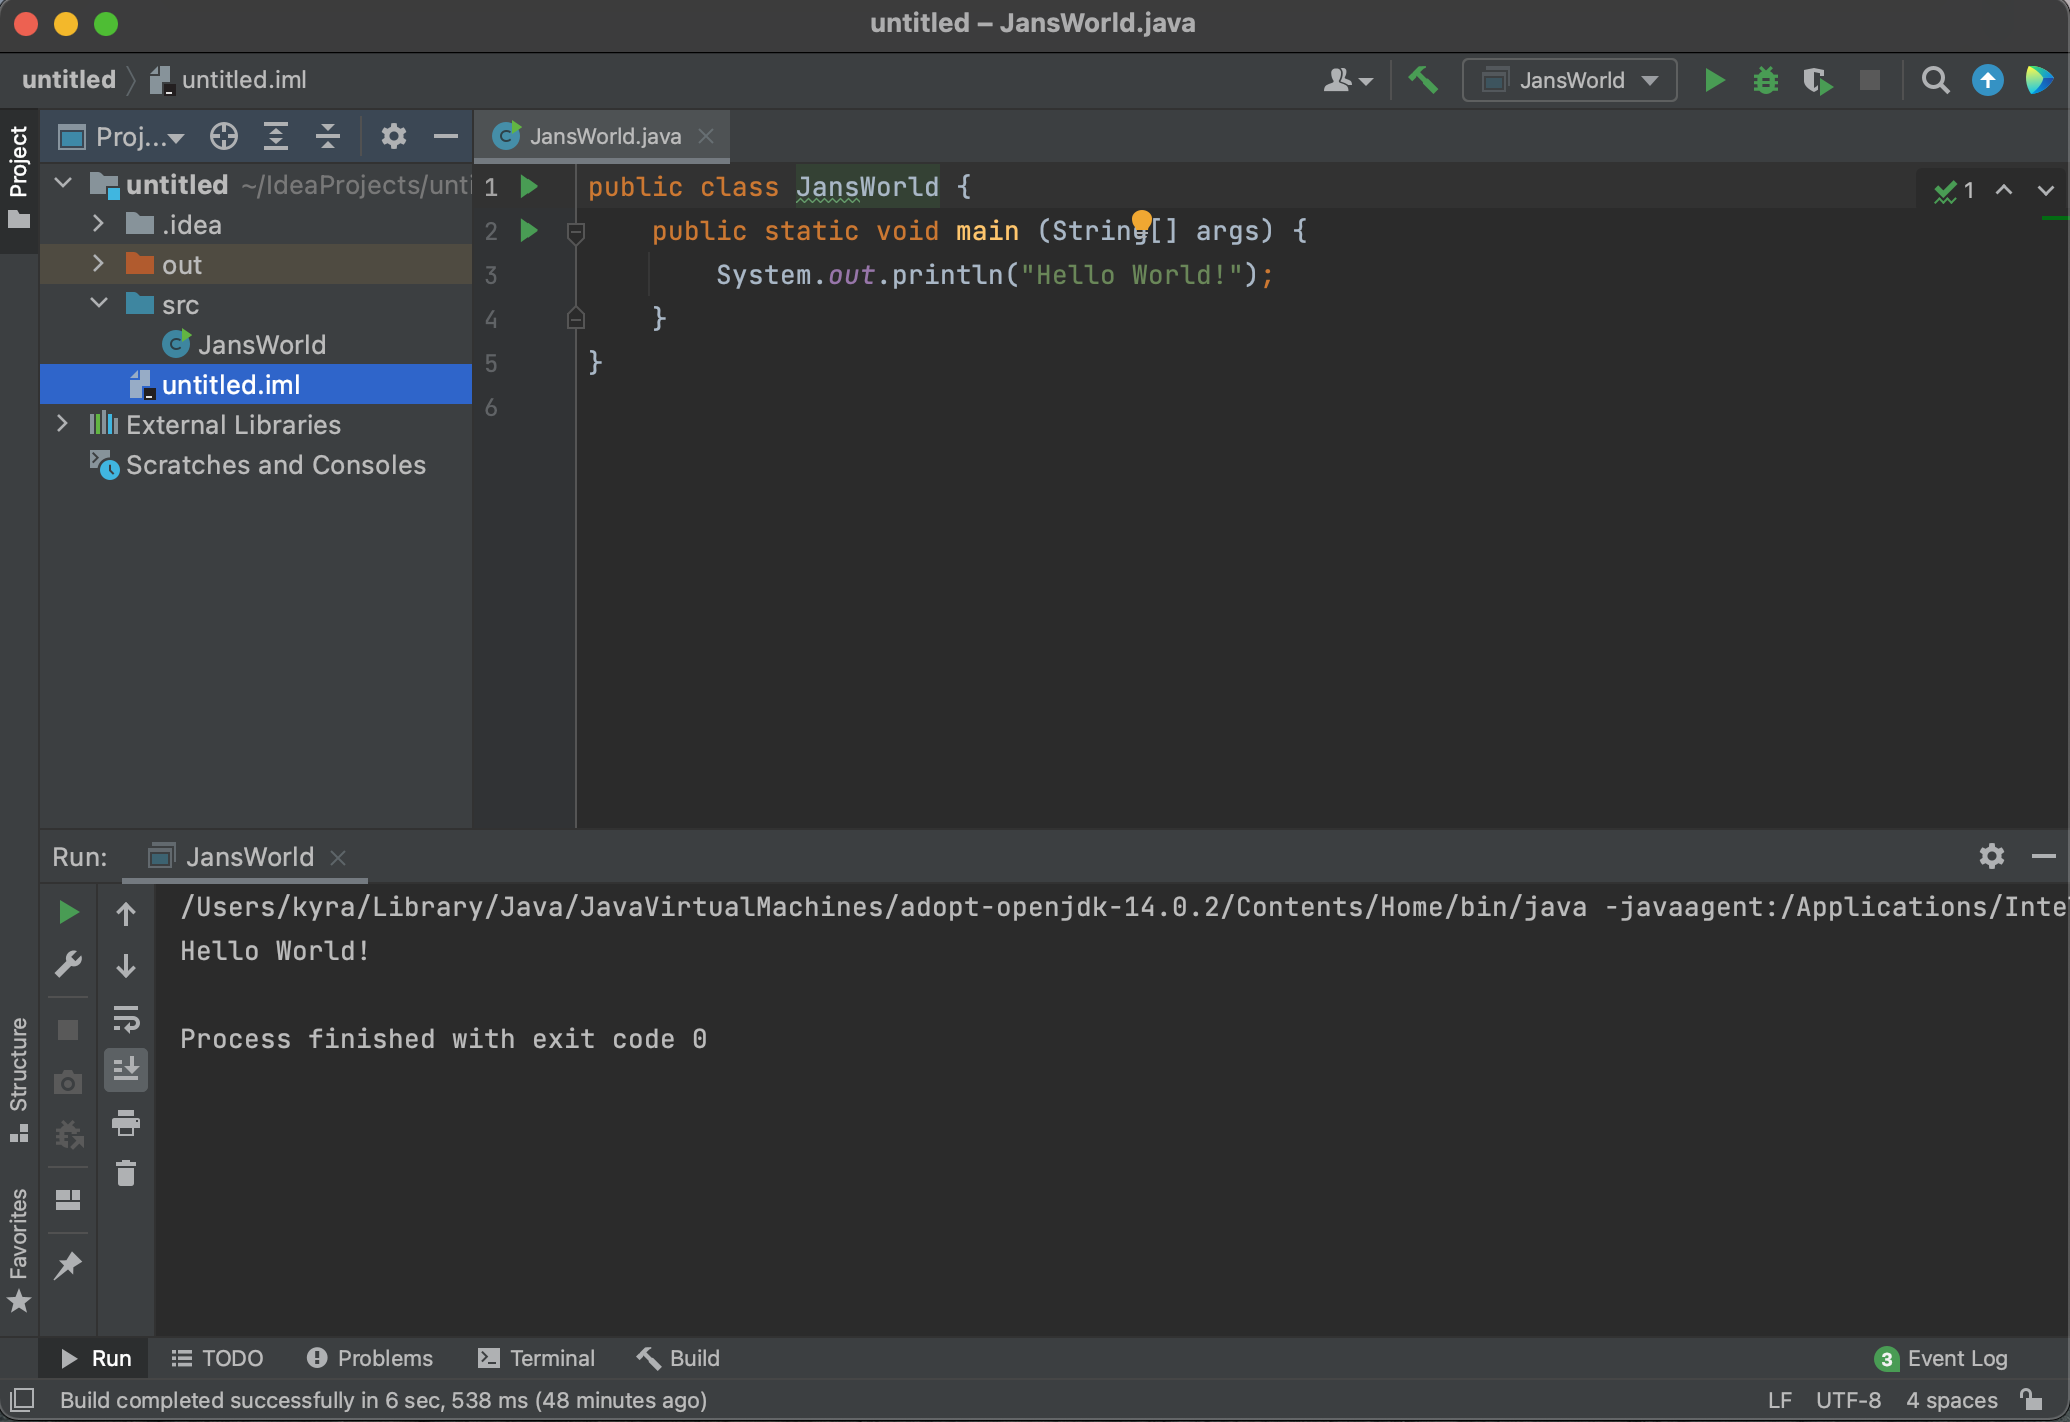Change UTF-8 file encoding
The image size is (2070, 1422).
pos(1848,1400)
